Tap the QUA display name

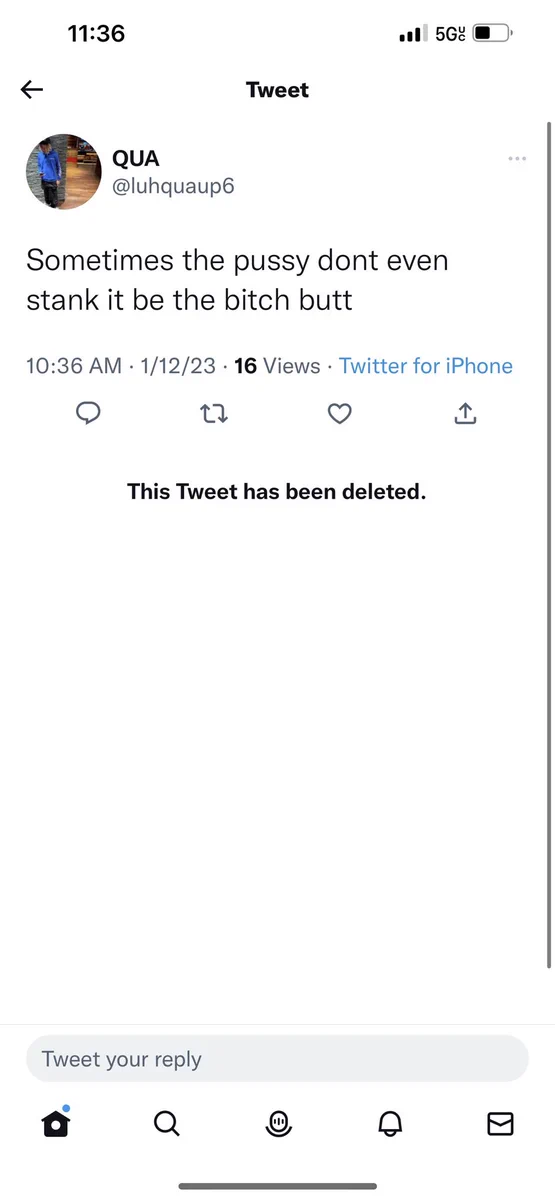pyautogui.click(x=135, y=159)
